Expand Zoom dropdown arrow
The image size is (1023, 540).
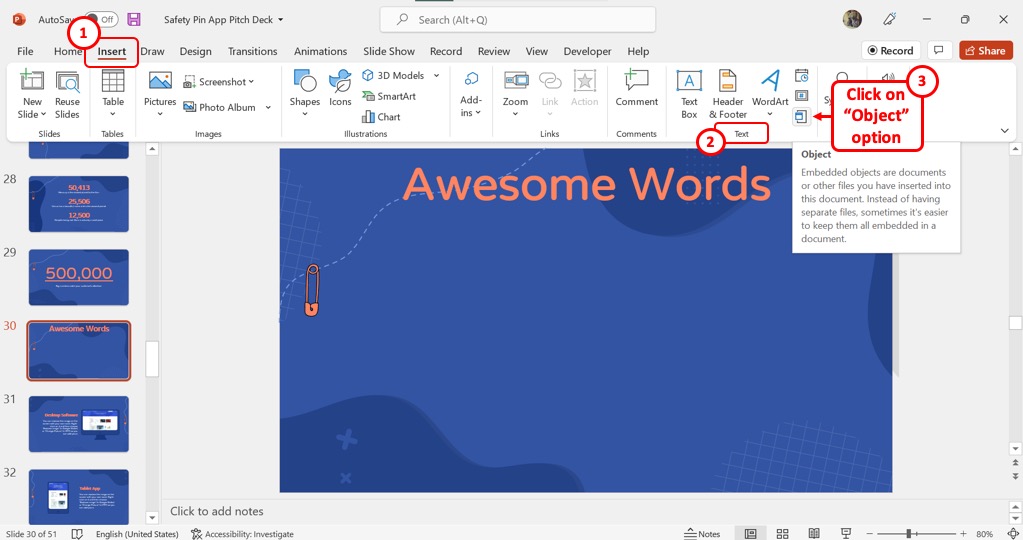point(515,114)
